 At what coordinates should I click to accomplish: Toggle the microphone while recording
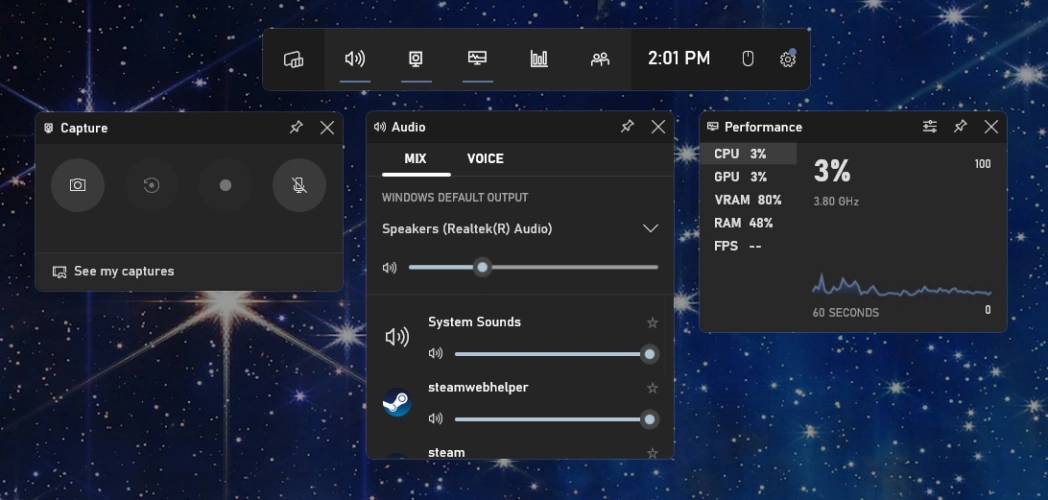299,185
